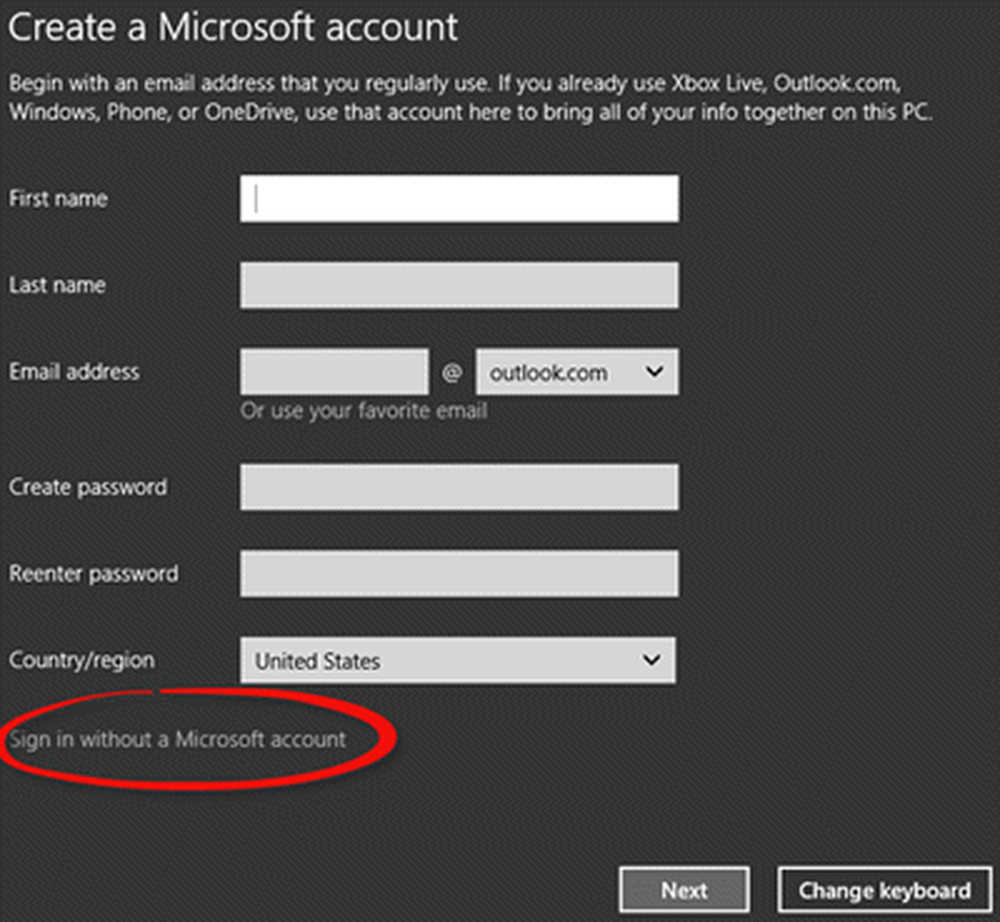1000x922 pixels.
Task: Click 'Sign in without a Microsoft account'
Action: [177, 740]
